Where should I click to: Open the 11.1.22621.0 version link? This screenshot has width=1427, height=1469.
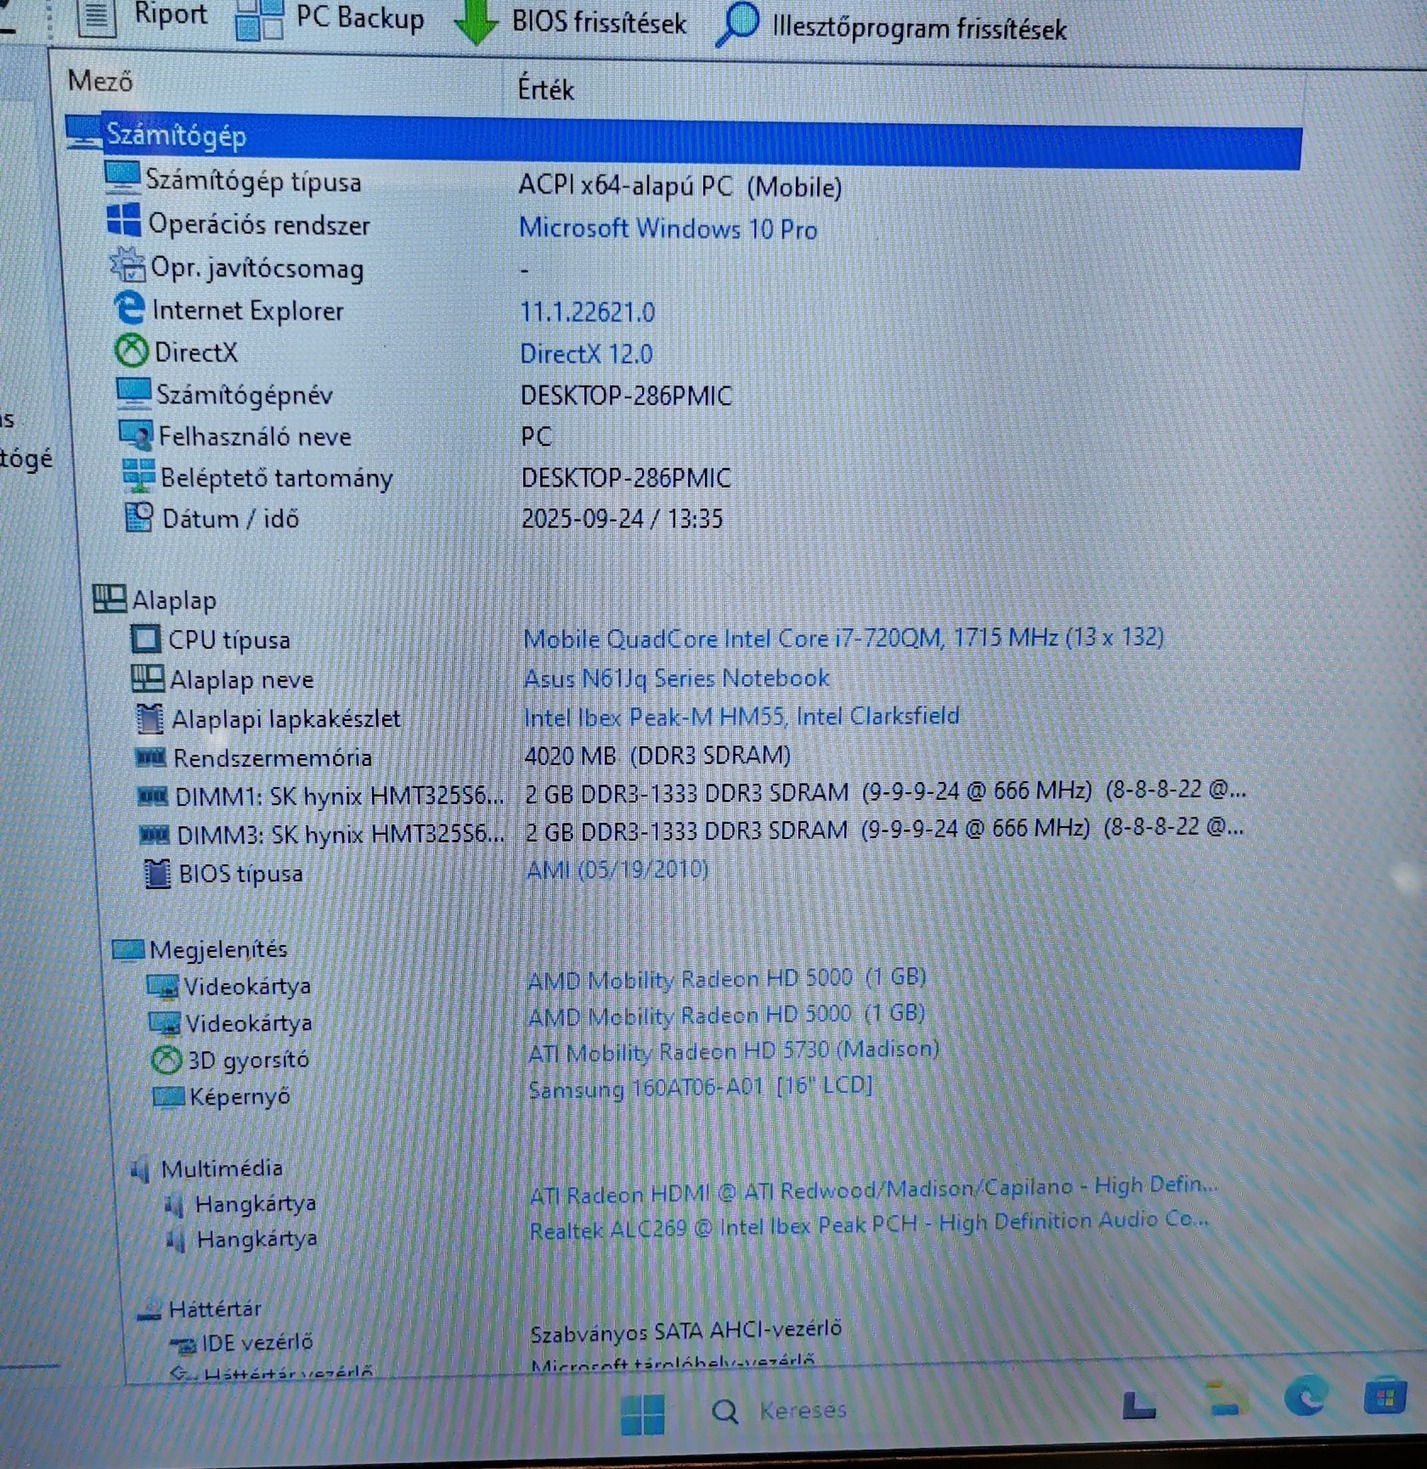[587, 312]
